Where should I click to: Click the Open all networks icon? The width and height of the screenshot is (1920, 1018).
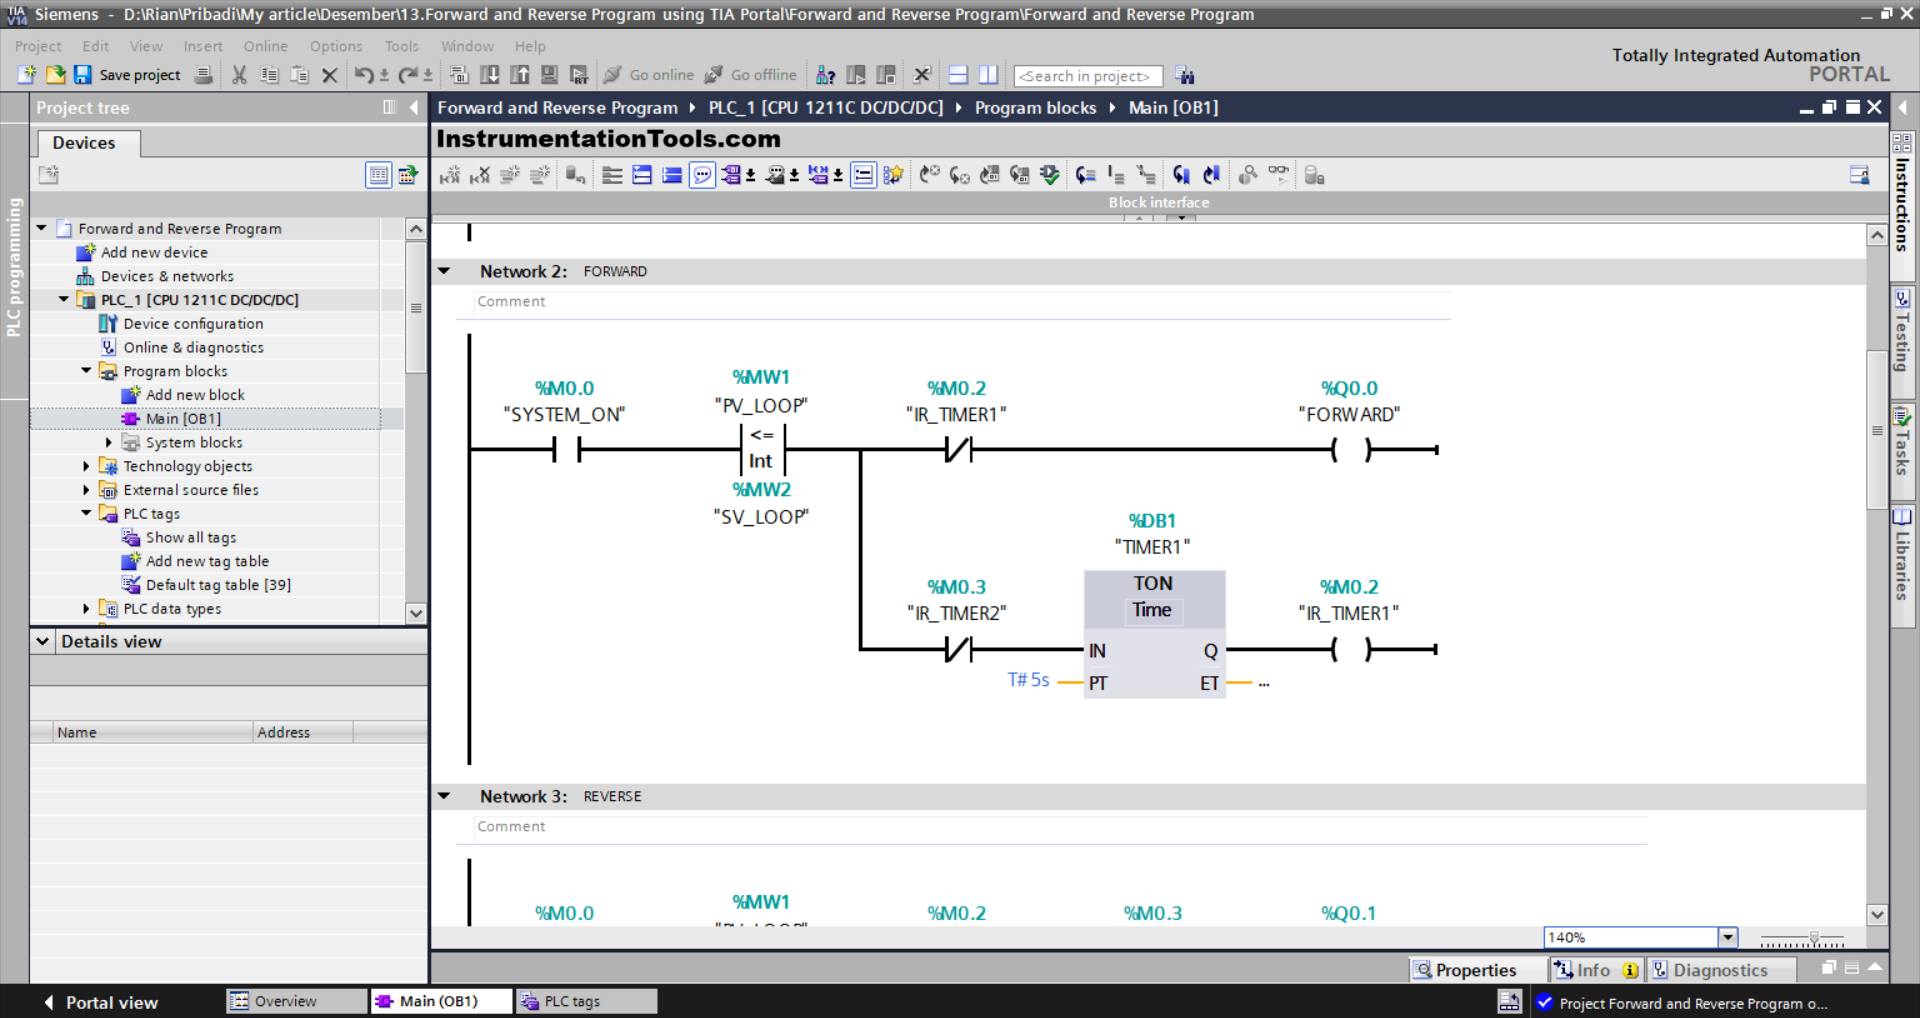(642, 175)
